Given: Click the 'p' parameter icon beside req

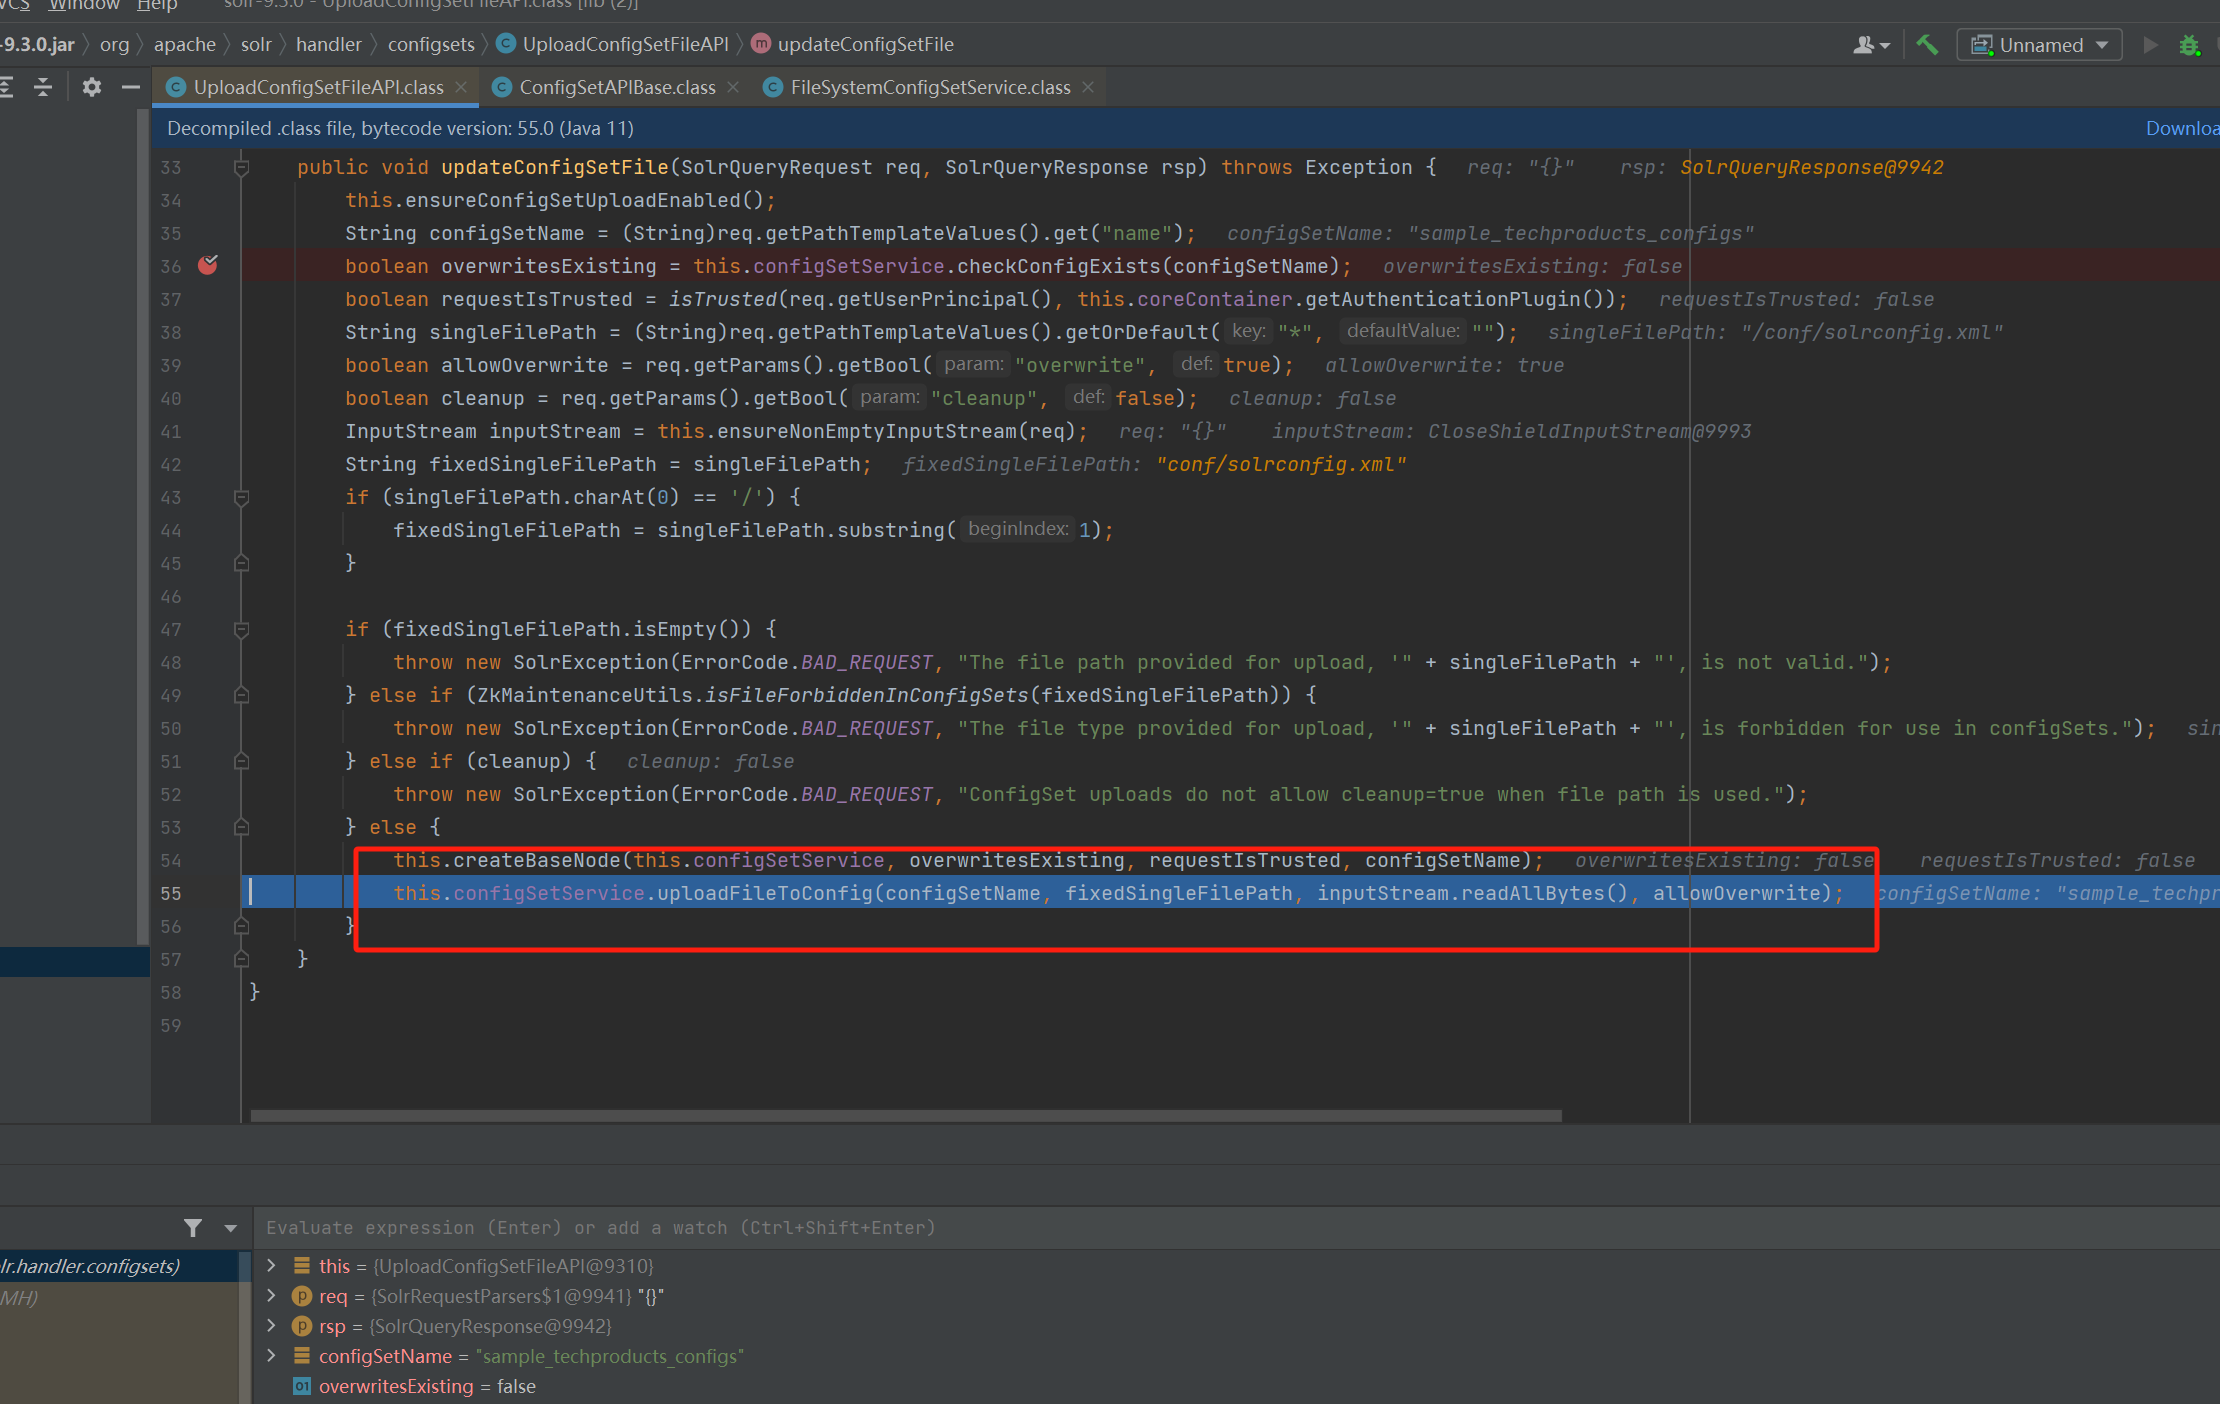Looking at the screenshot, I should (301, 1296).
